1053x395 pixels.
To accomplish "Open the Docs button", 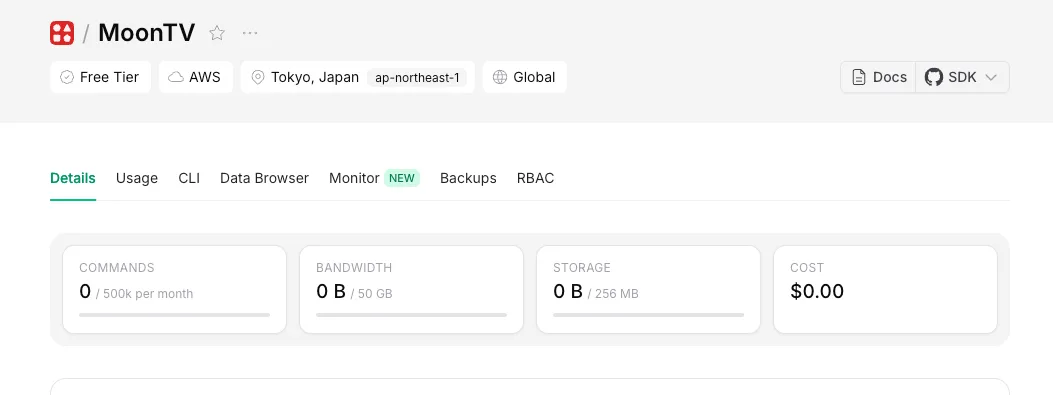I will pyautogui.click(x=878, y=77).
